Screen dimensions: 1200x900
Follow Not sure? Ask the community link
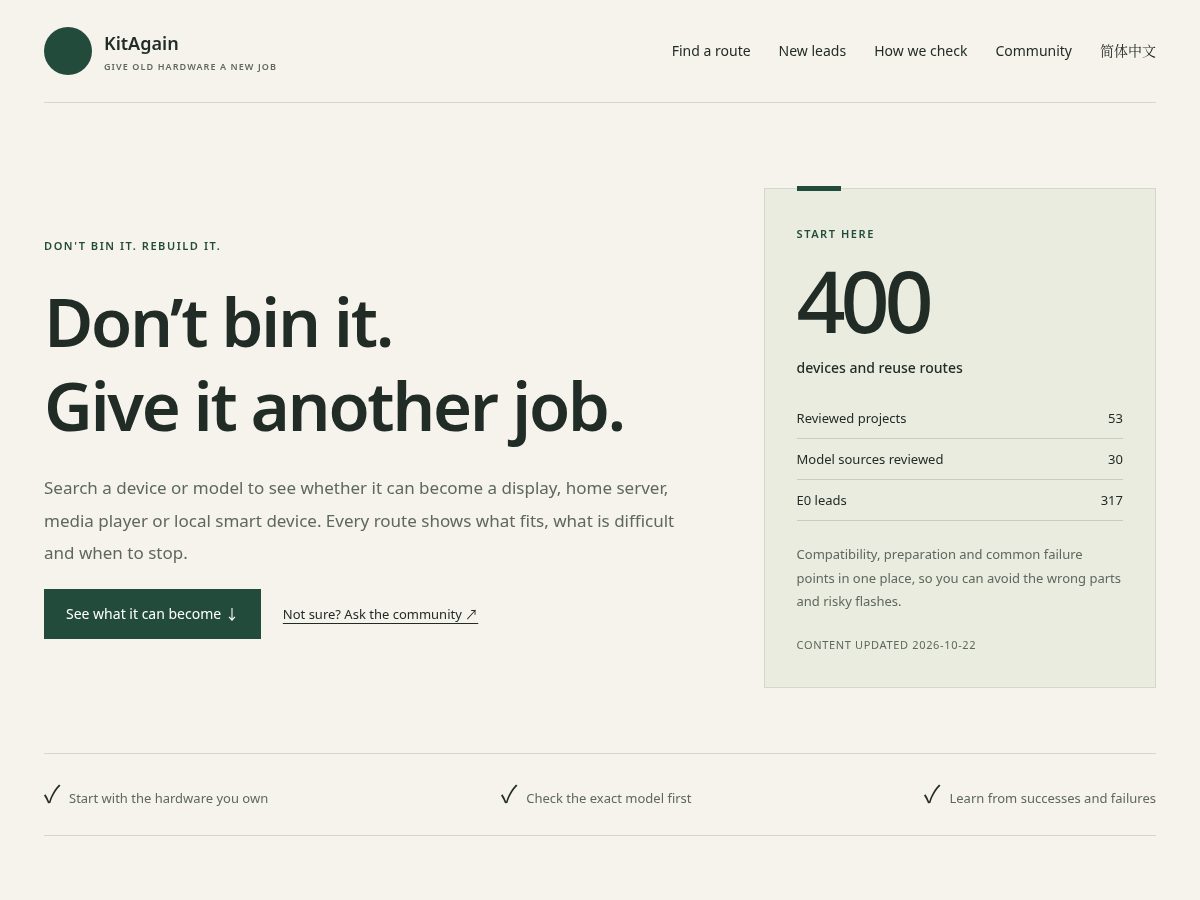(380, 614)
